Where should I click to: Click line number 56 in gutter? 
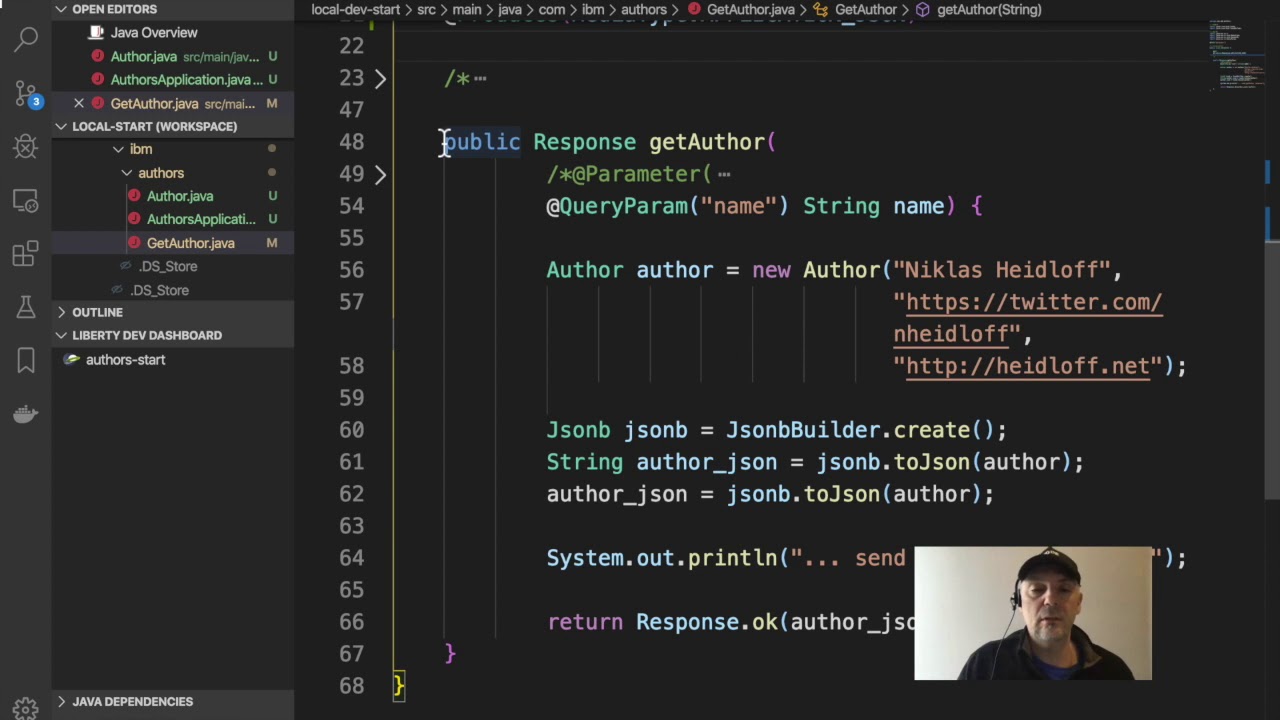pos(351,270)
